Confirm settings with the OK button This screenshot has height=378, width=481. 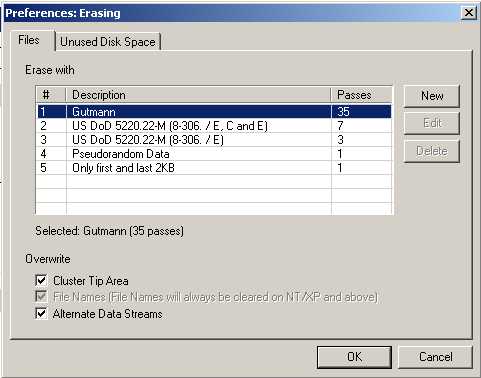pos(354,357)
